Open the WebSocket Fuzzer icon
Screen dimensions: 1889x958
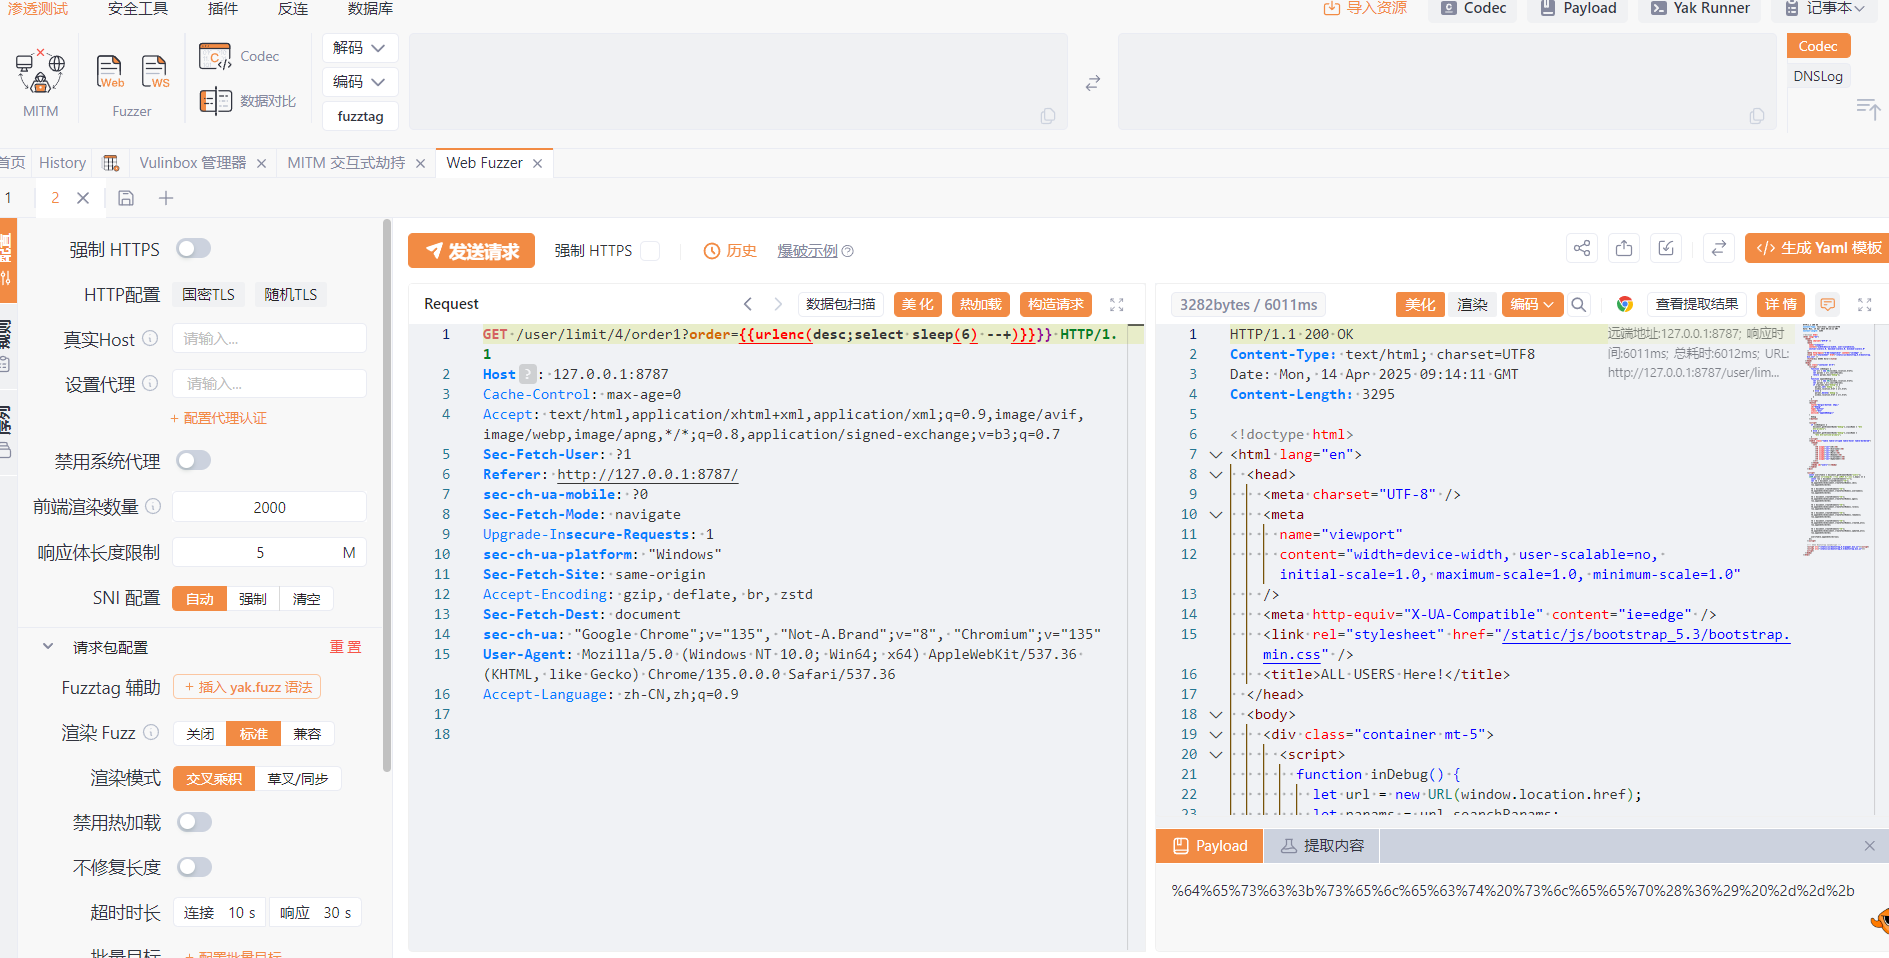pos(155,72)
